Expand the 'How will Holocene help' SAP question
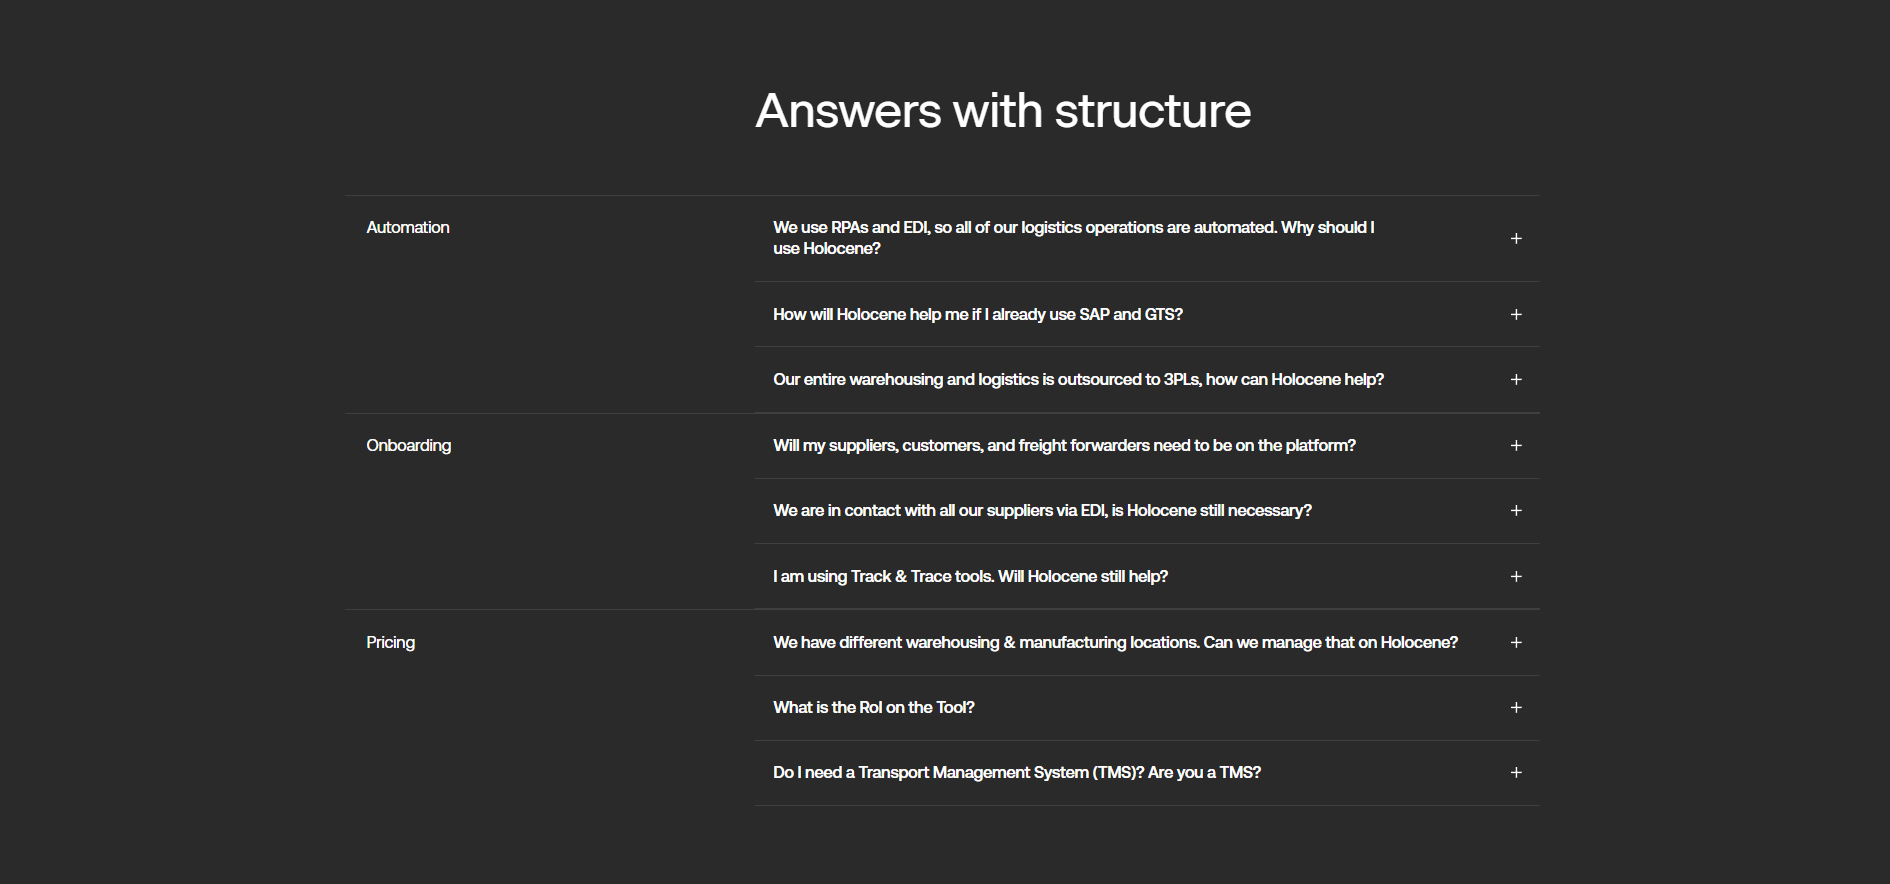 pos(977,314)
